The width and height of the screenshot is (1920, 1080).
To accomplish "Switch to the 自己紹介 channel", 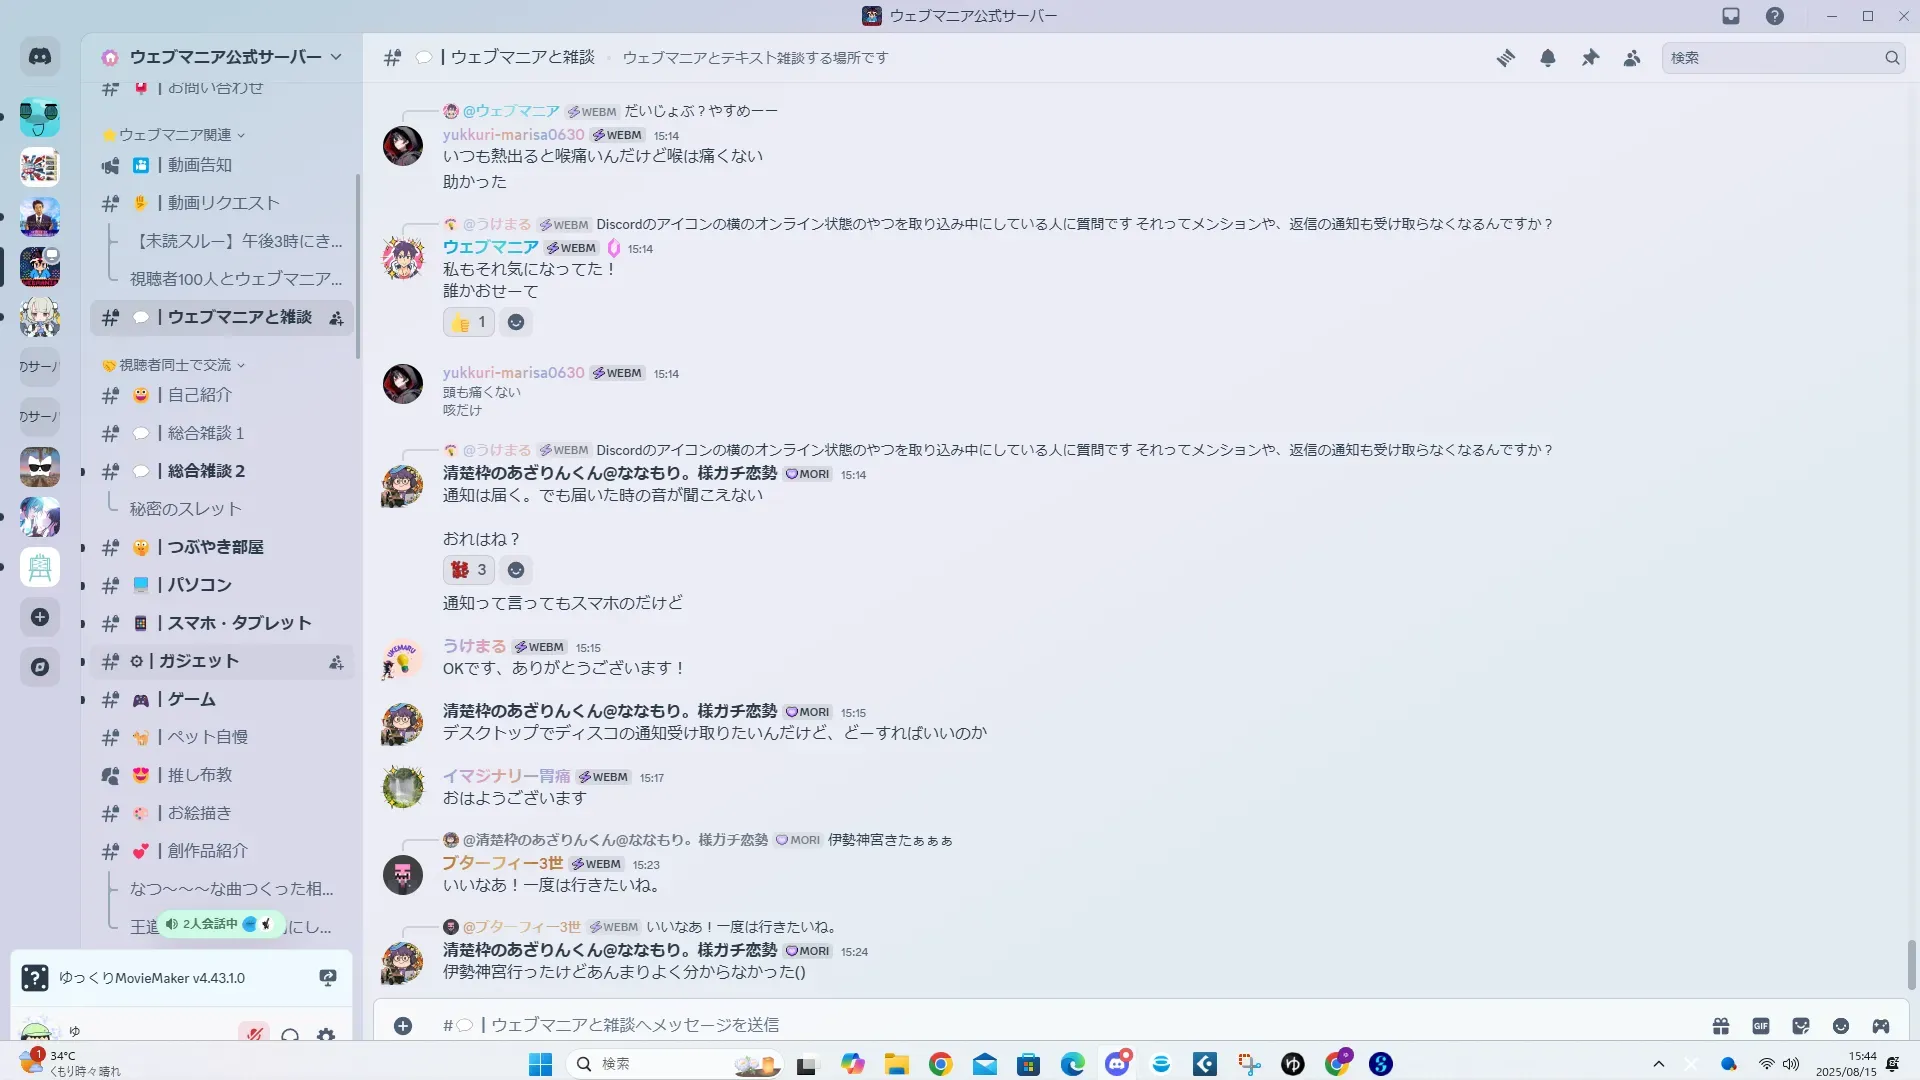I will [199, 395].
